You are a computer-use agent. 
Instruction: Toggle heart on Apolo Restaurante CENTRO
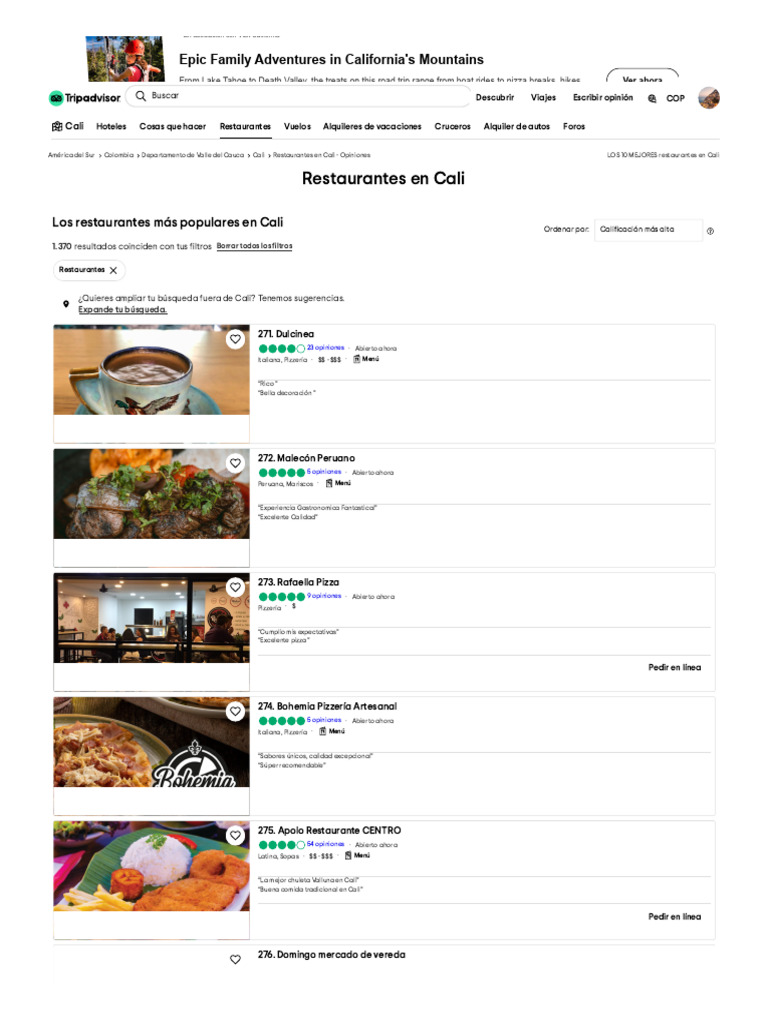click(235, 835)
